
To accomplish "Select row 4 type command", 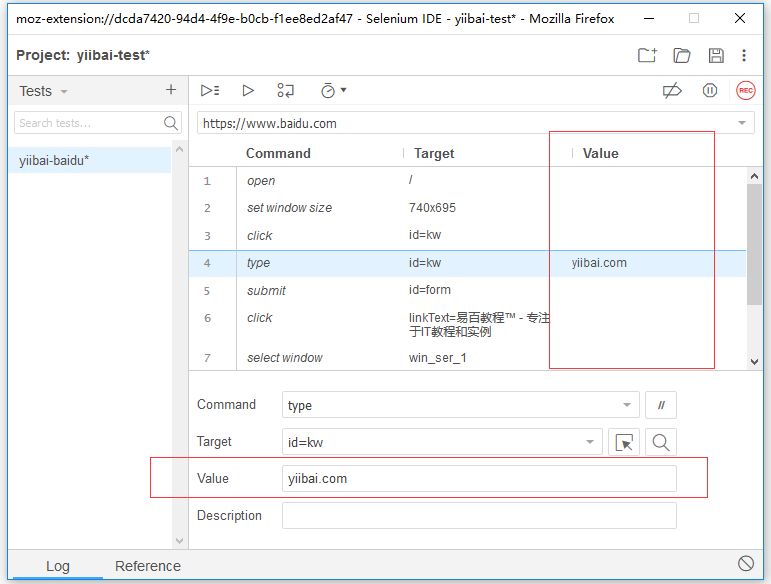I will [x=467, y=263].
